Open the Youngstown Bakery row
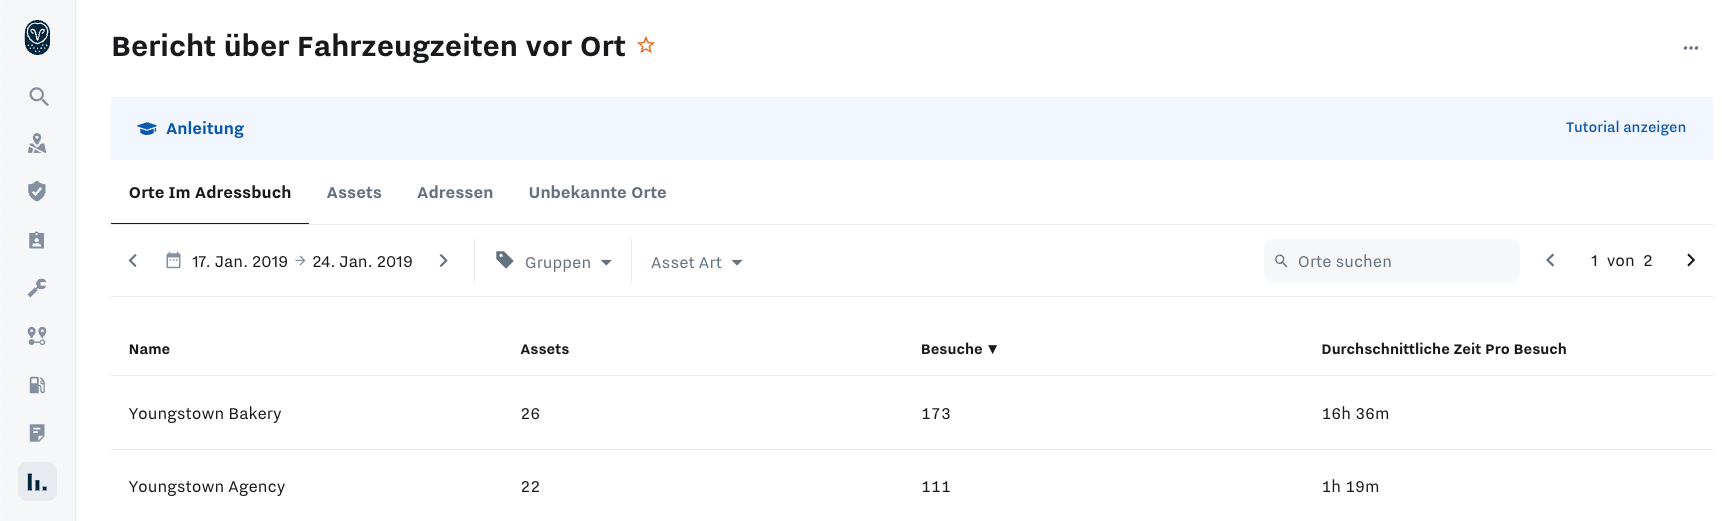 (x=911, y=413)
